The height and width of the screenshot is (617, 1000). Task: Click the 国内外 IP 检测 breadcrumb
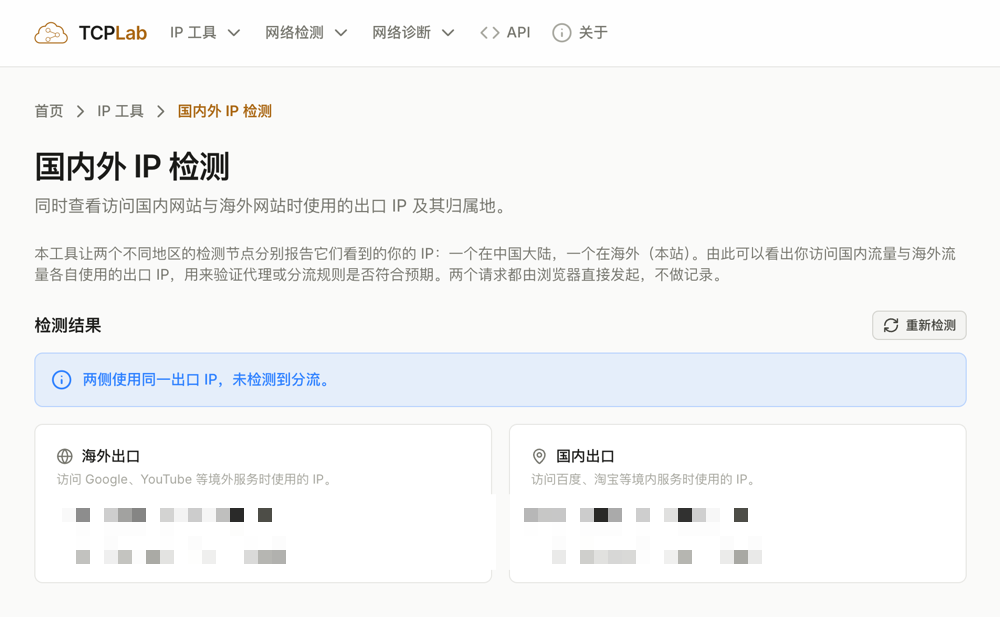(224, 111)
